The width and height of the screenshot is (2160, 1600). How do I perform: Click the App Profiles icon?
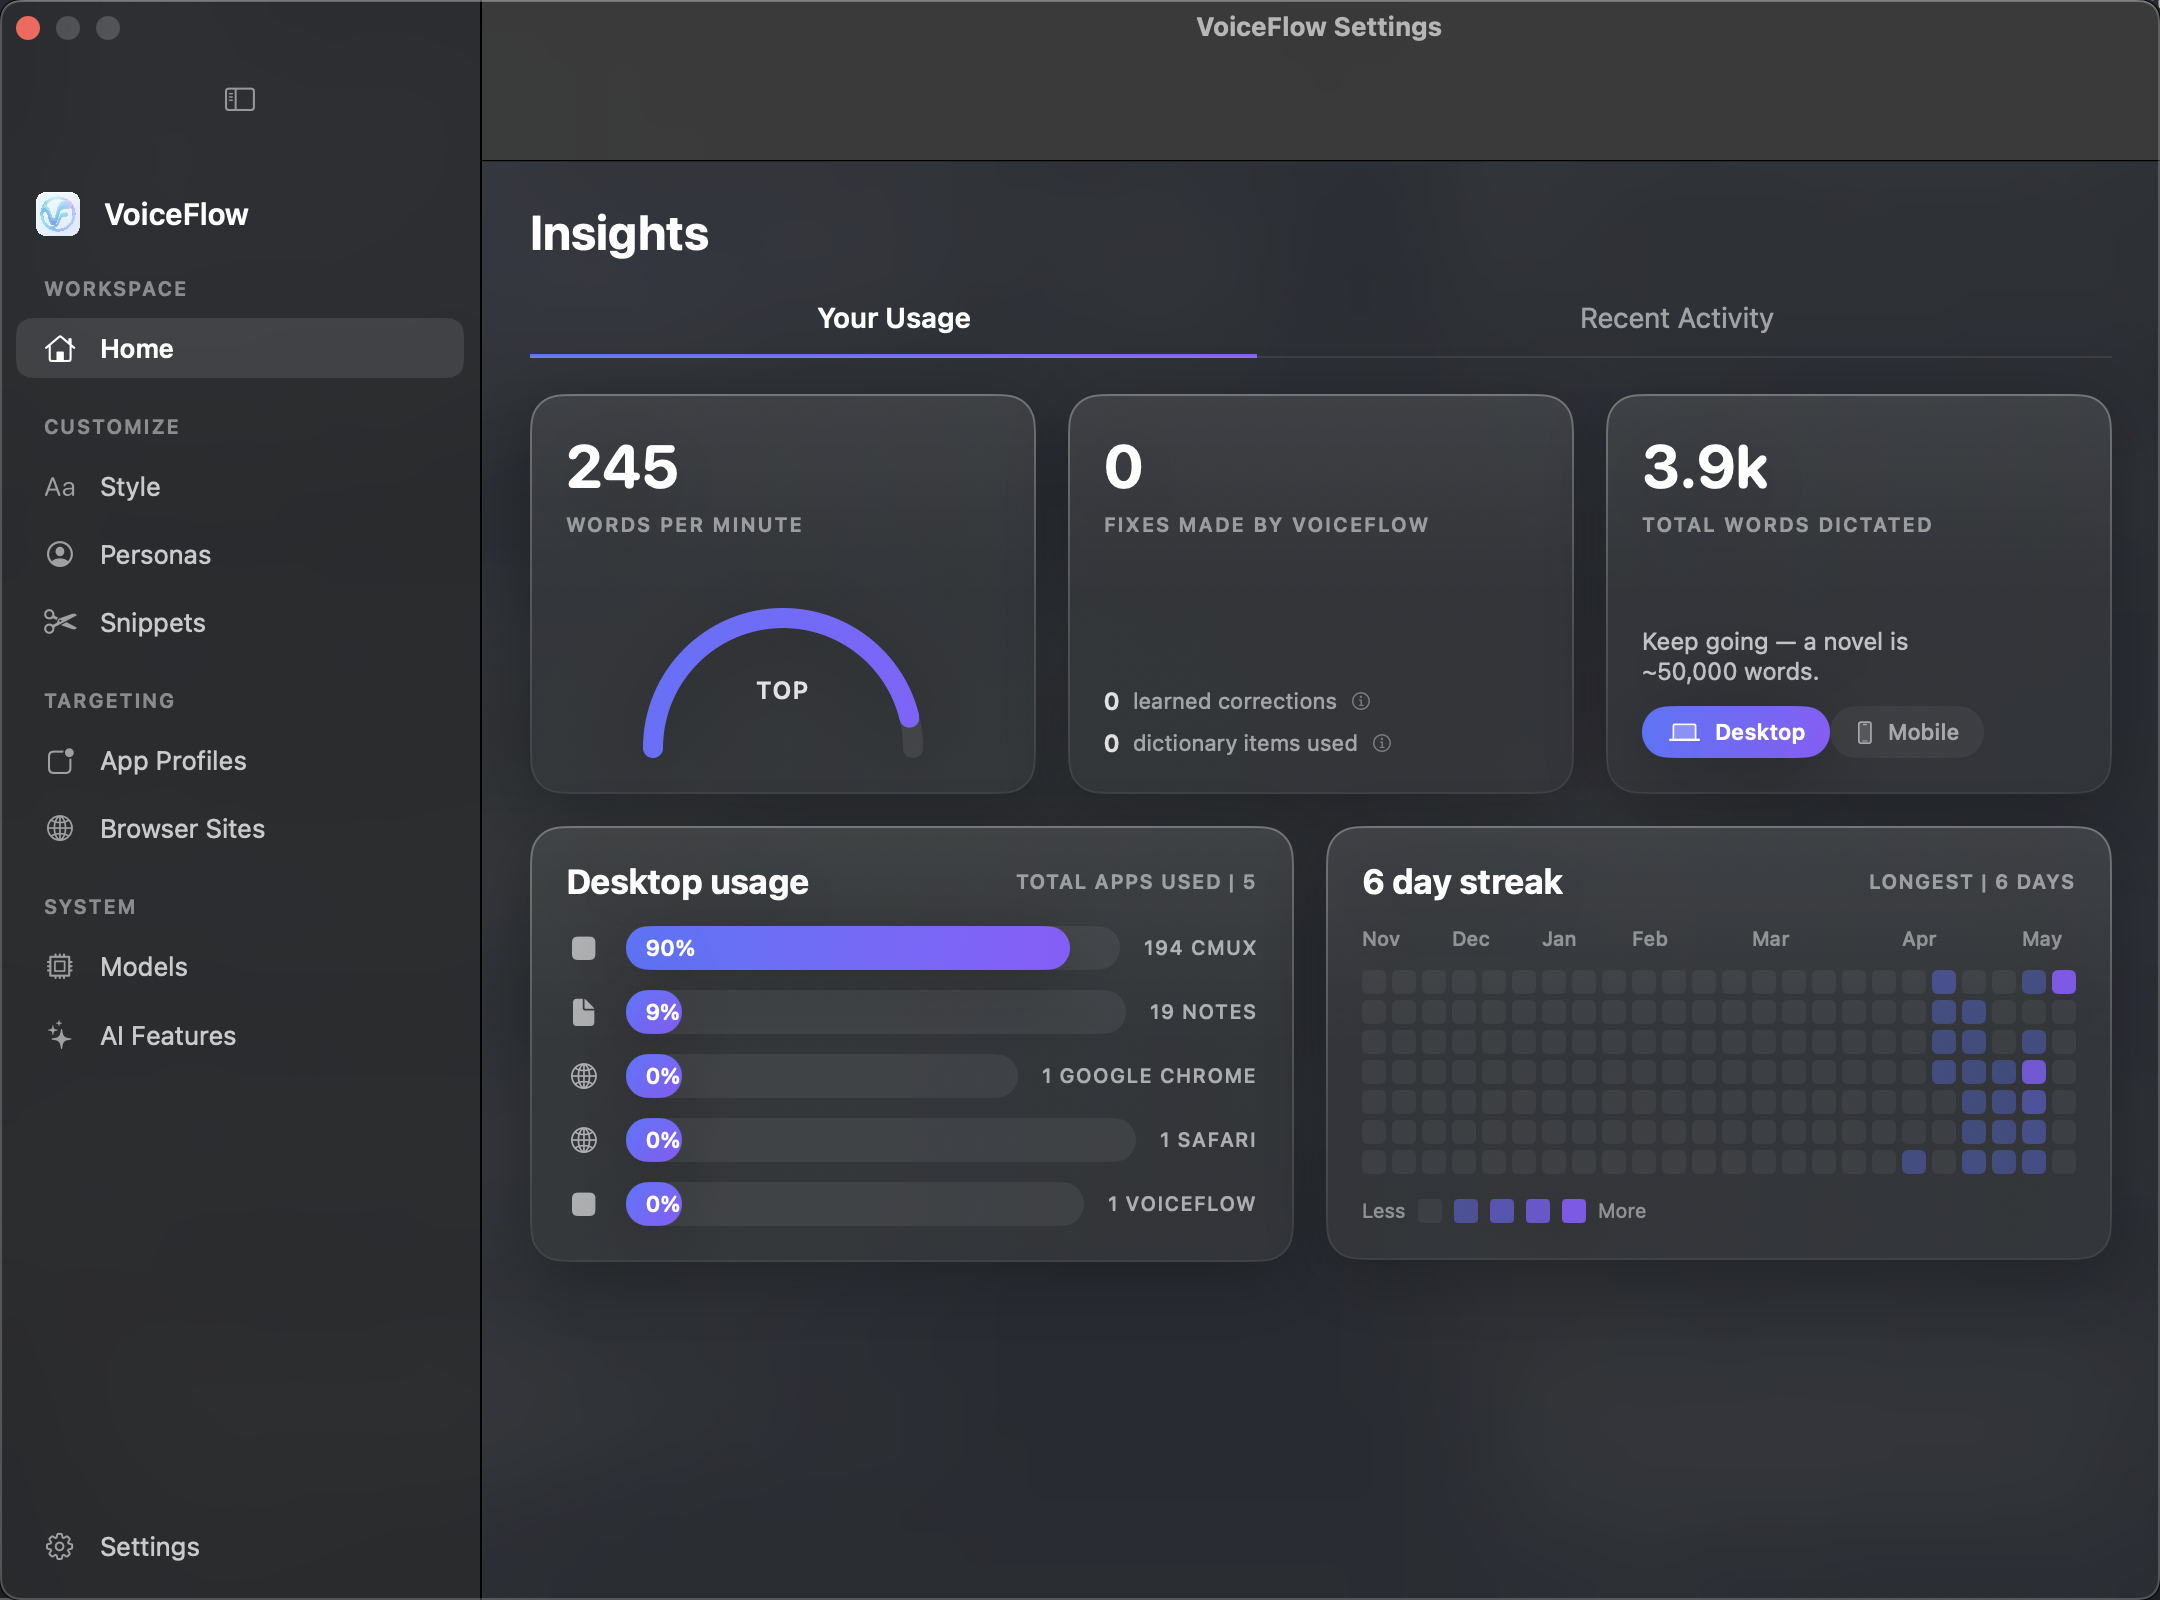[60, 761]
